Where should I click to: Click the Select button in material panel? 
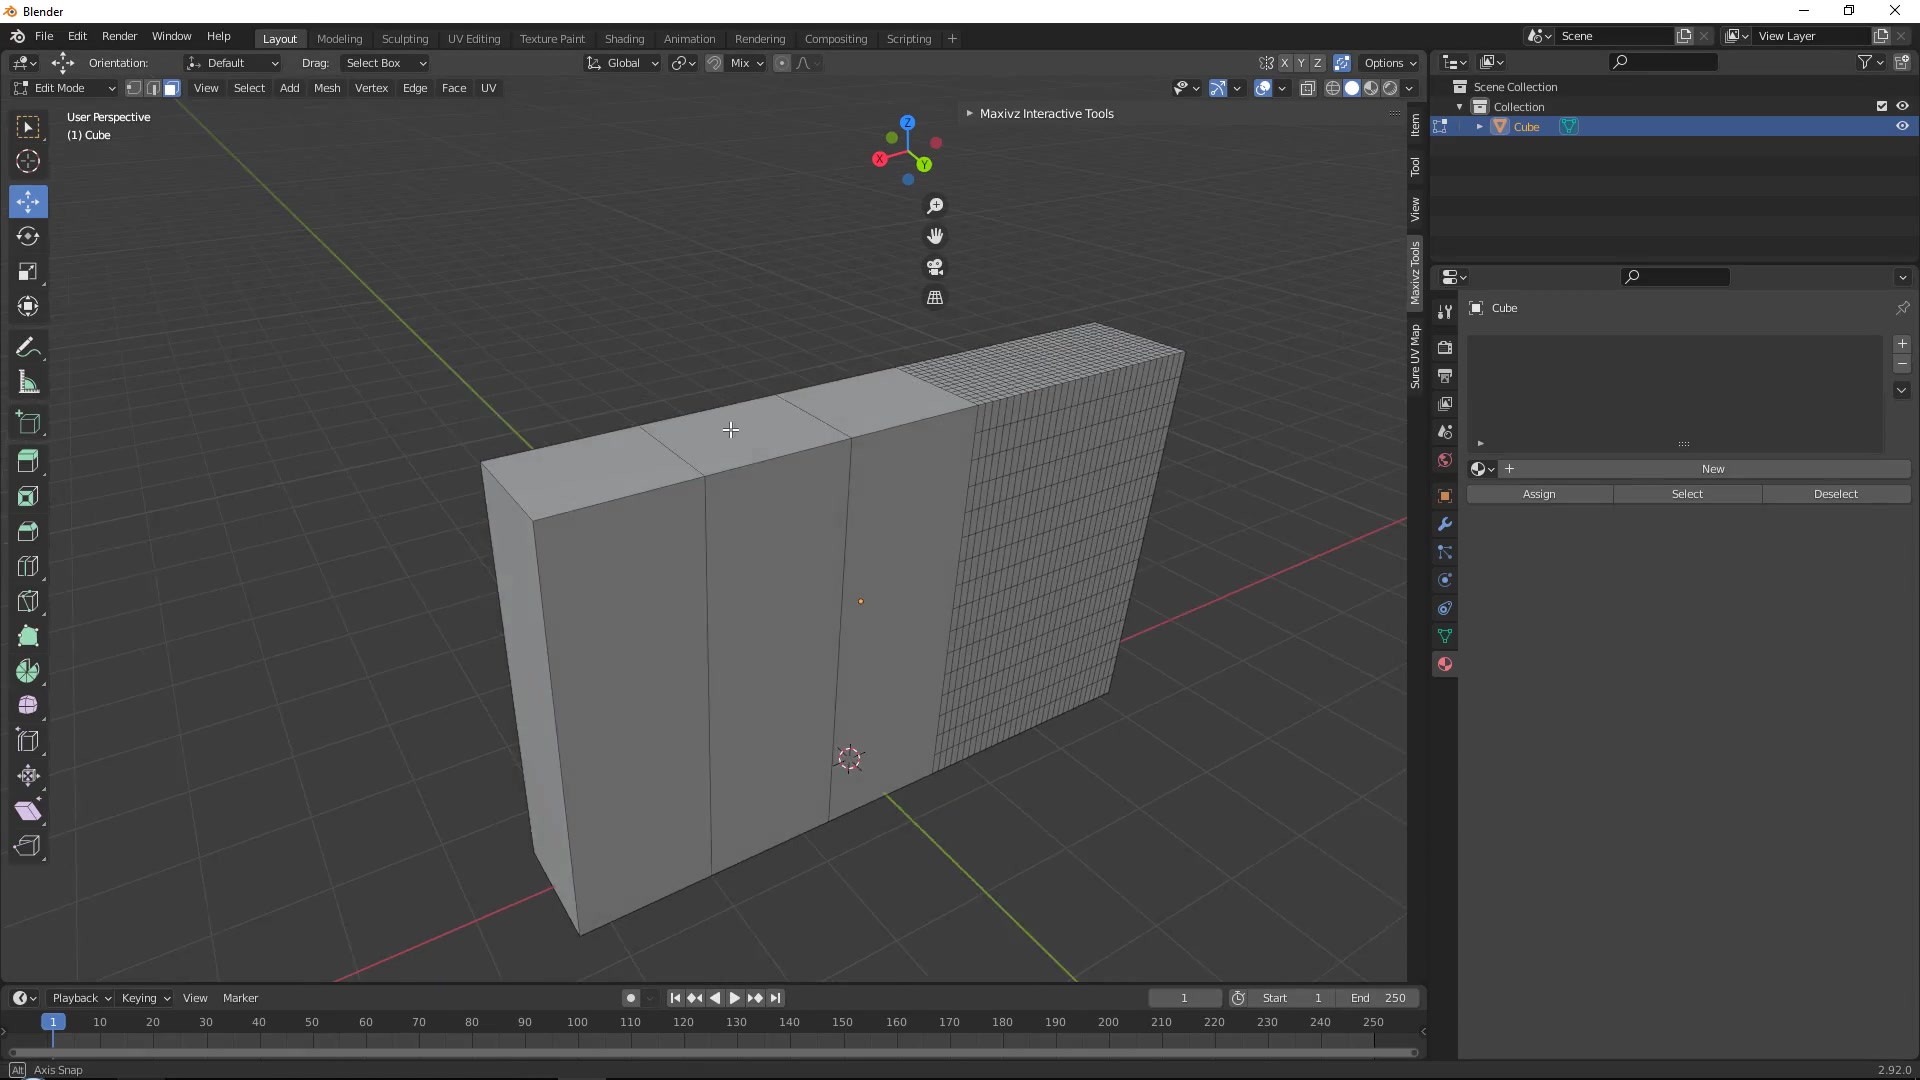click(1687, 494)
